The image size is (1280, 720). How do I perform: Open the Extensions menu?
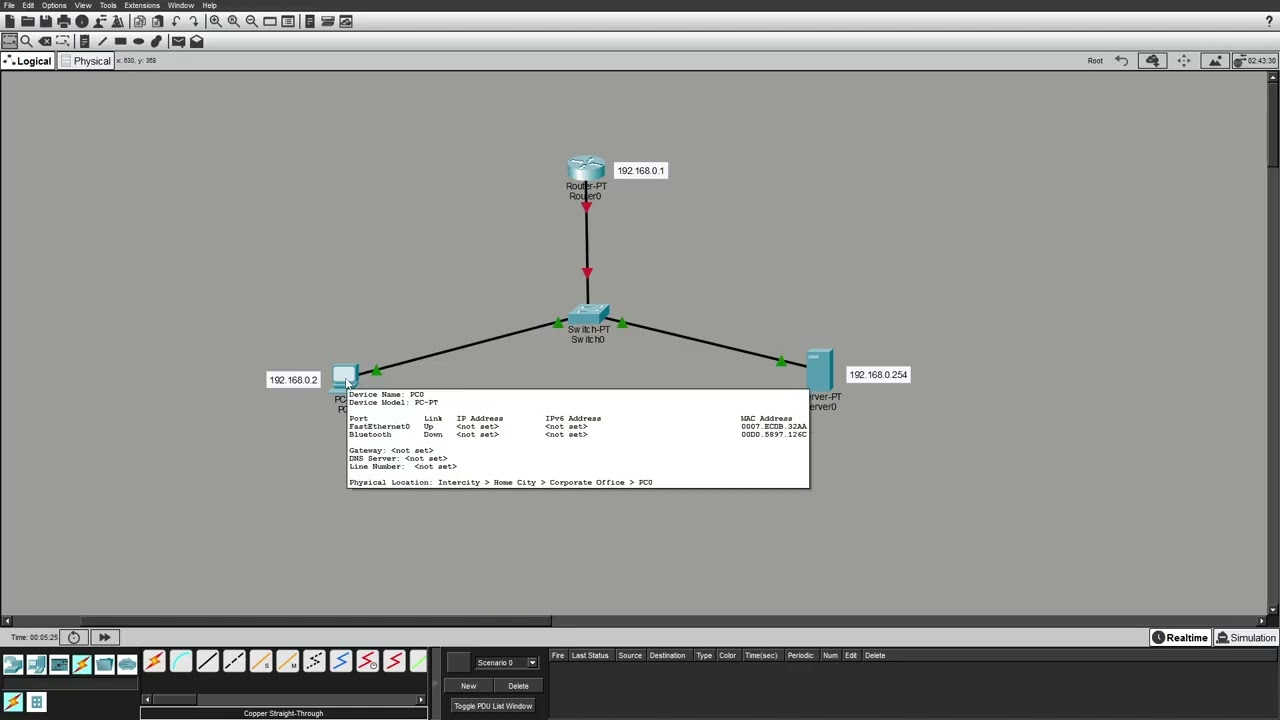pyautogui.click(x=142, y=6)
